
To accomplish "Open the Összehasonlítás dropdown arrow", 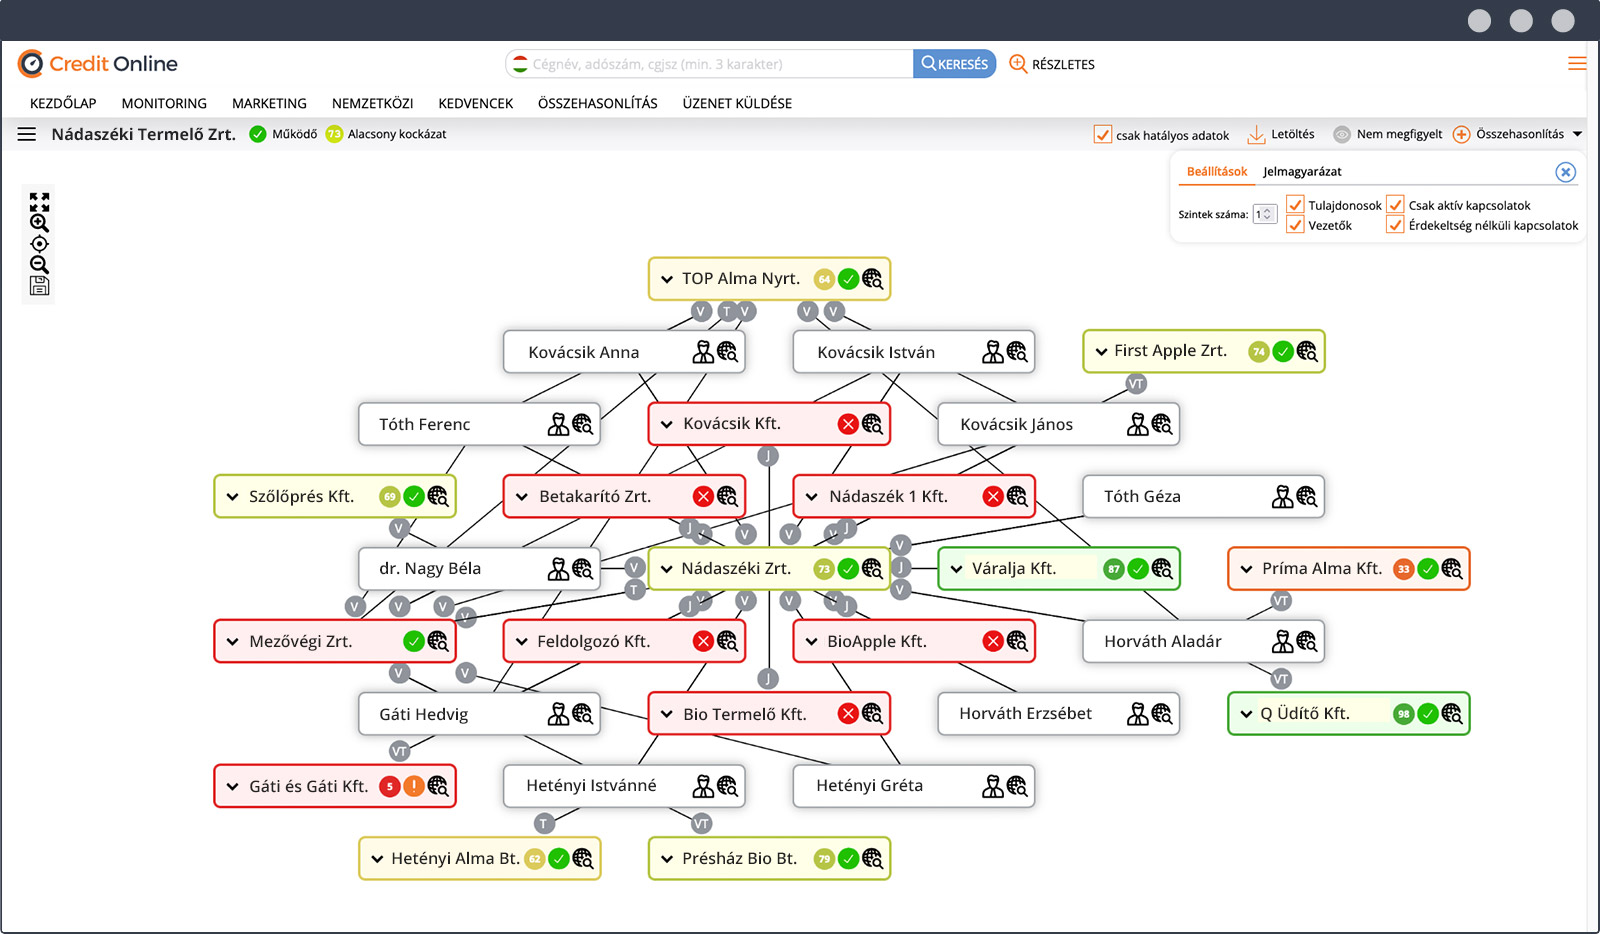I will [x=1577, y=134].
